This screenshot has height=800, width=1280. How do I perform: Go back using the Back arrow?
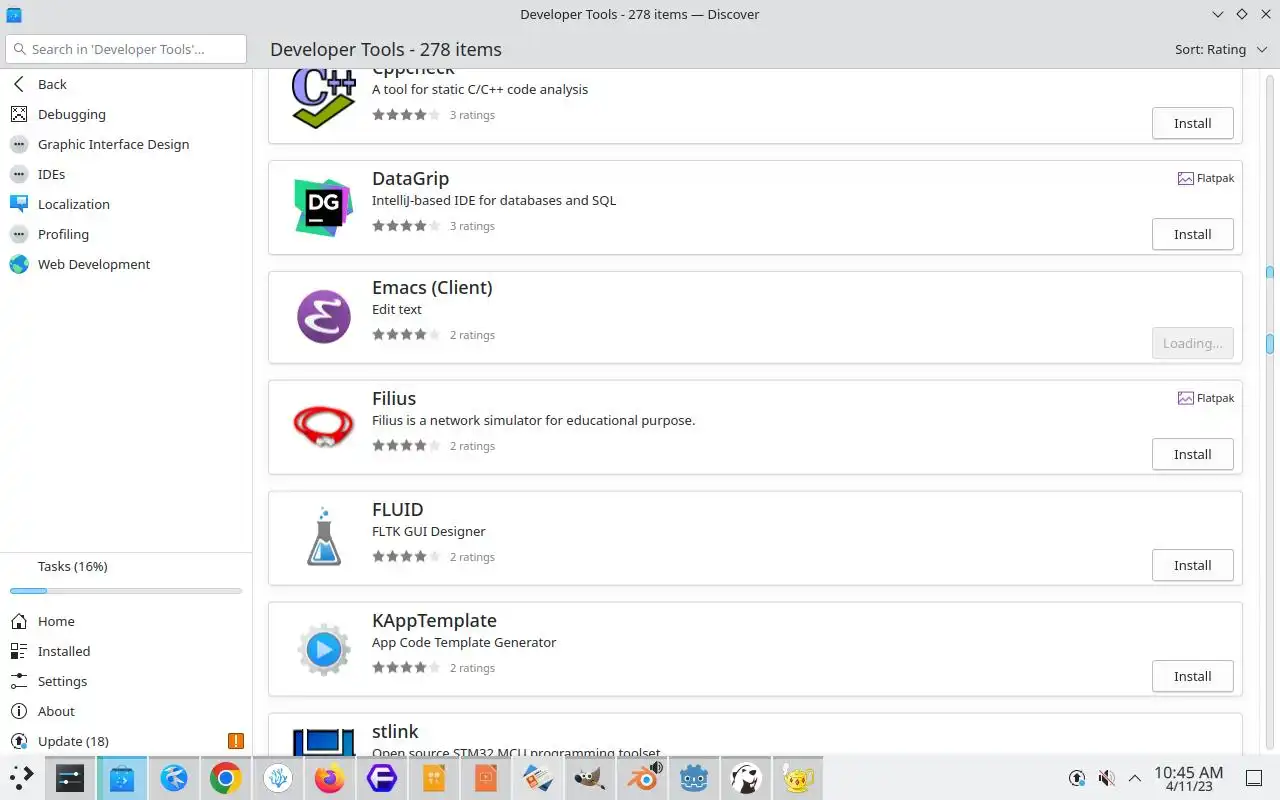(18, 84)
